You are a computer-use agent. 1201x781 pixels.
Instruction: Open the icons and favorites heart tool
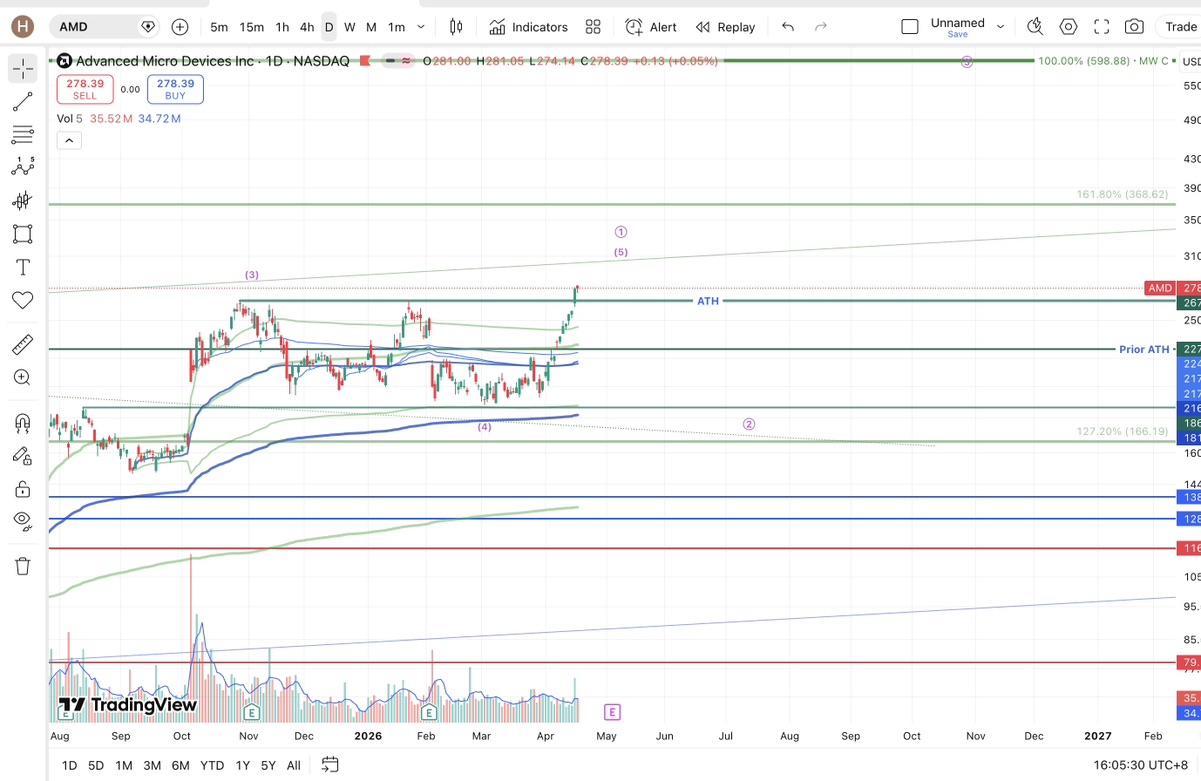tap(22, 300)
